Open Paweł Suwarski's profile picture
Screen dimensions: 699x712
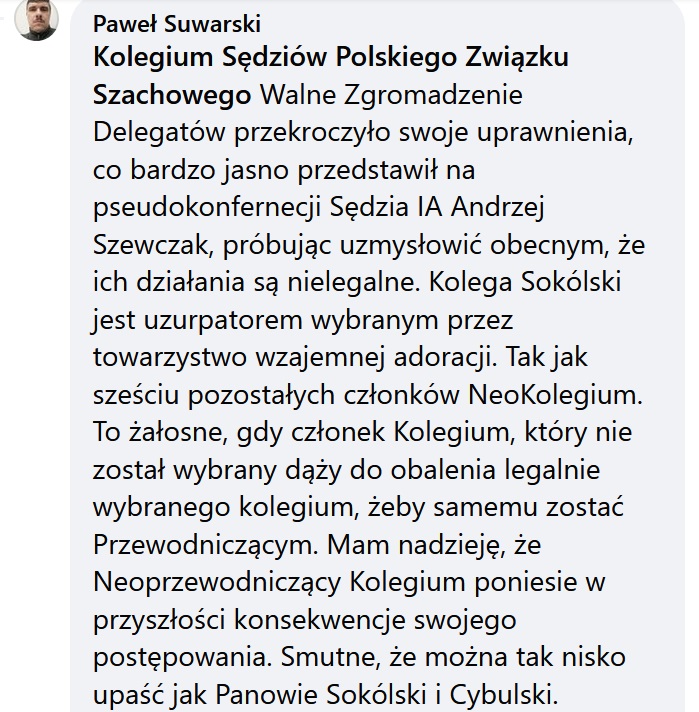[36, 20]
